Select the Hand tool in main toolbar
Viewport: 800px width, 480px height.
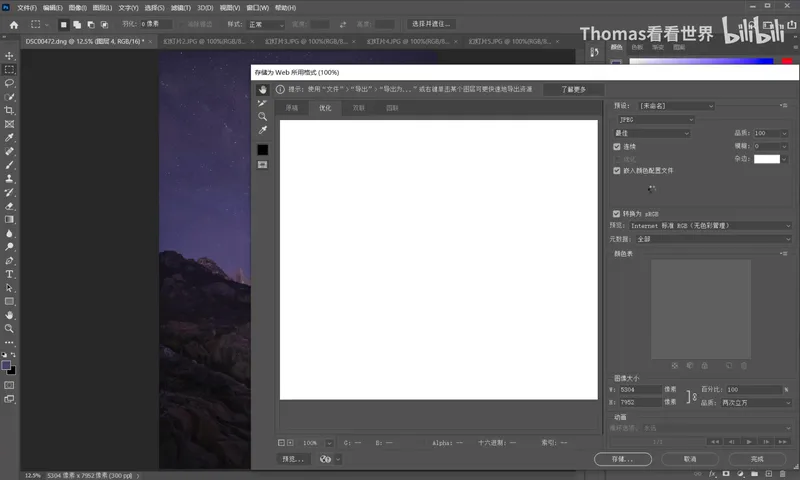point(9,315)
